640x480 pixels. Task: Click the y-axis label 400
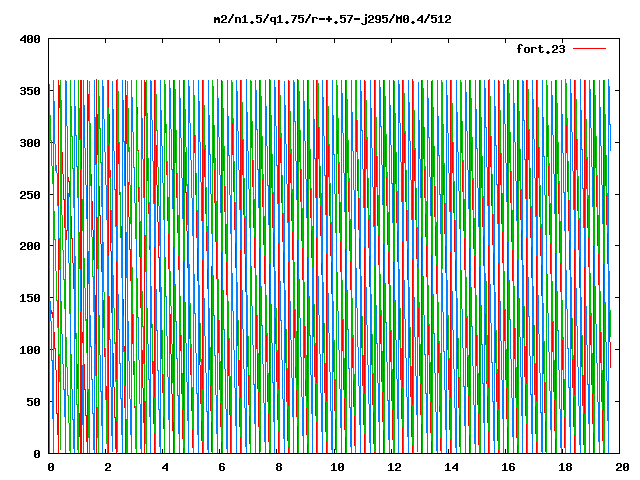(30, 40)
